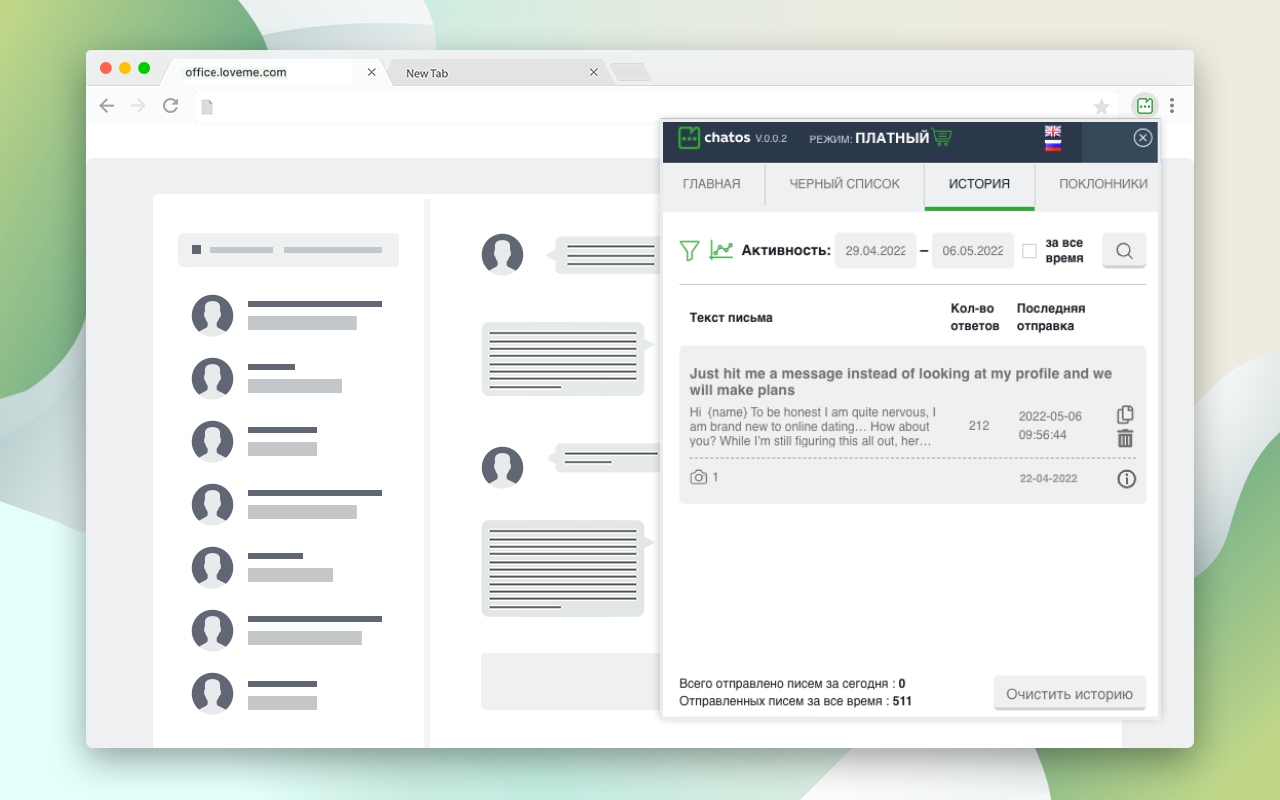Open the activity chart icon
1280x800 pixels.
point(721,250)
